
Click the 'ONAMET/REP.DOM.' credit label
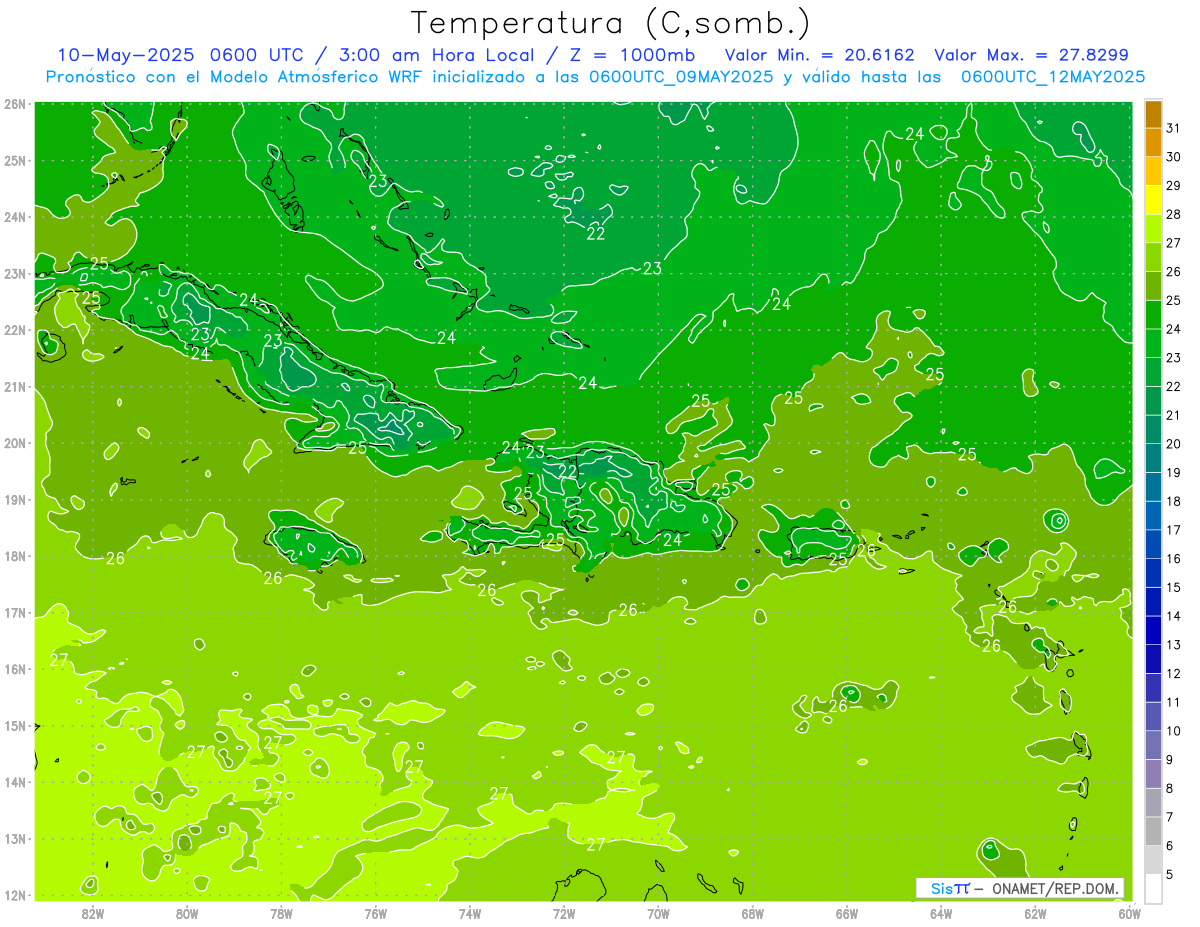pos(1054,889)
